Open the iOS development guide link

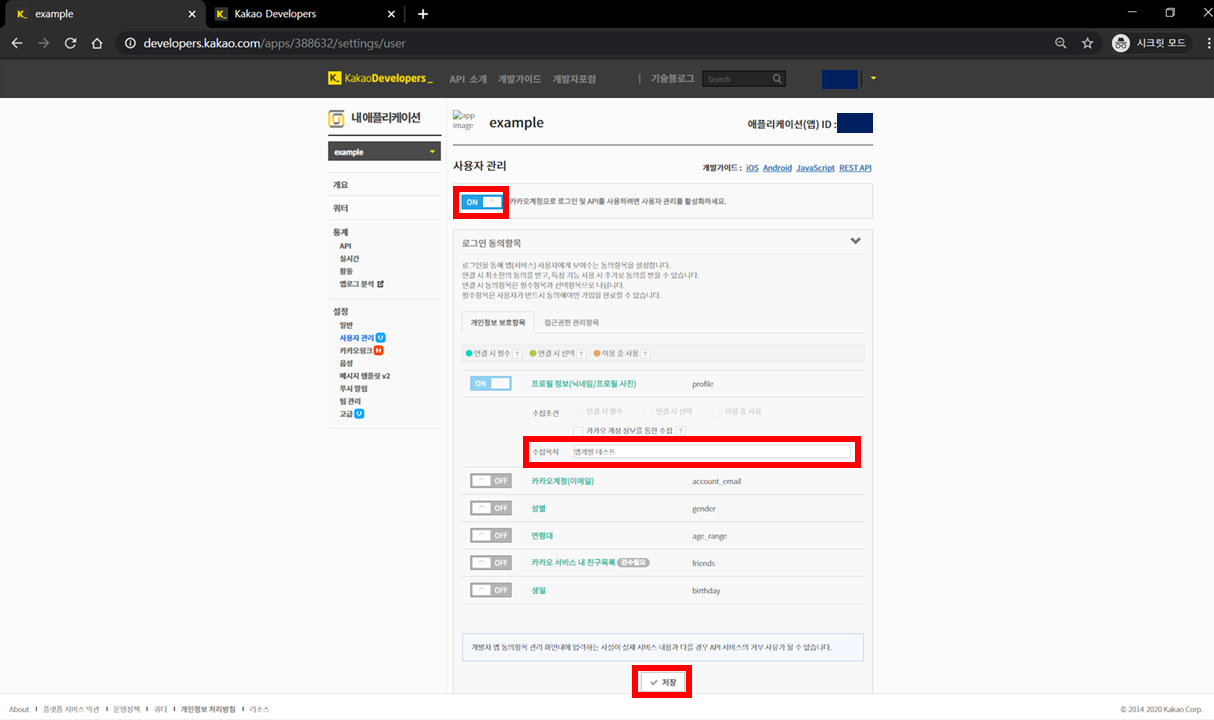pos(752,168)
